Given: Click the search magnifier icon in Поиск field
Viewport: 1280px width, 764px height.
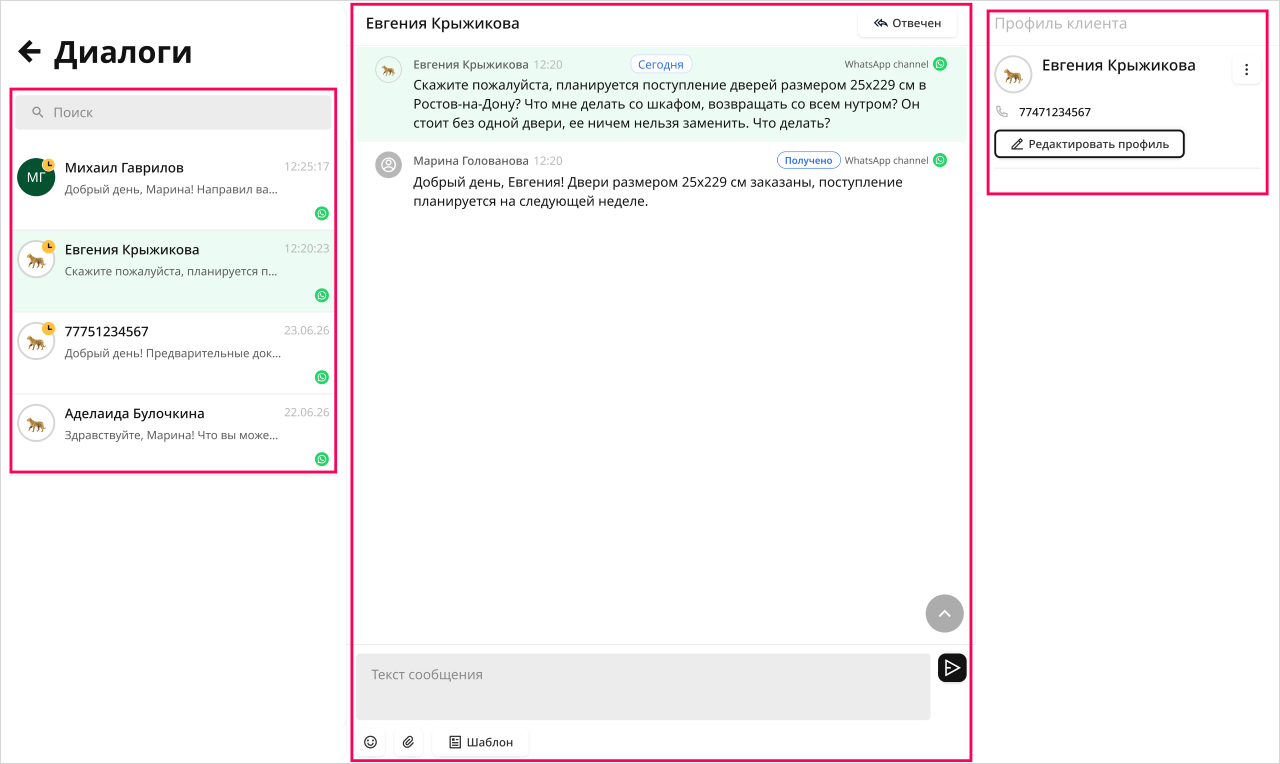Looking at the screenshot, I should 38,113.
